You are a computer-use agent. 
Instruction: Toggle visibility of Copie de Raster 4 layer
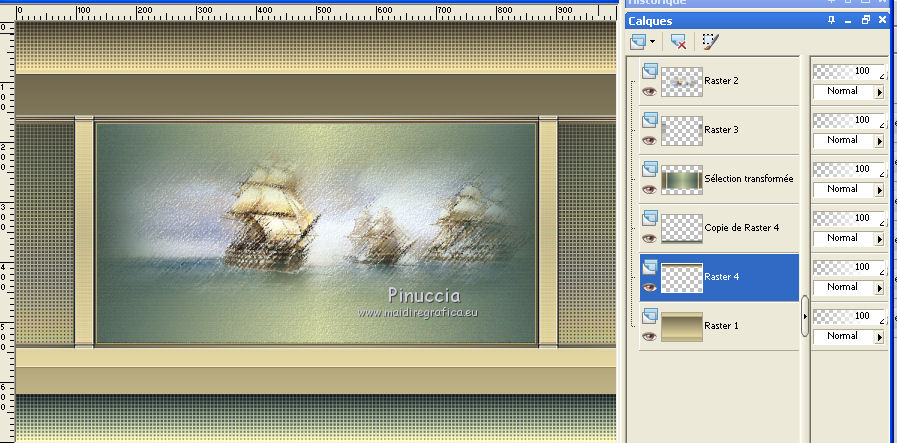pyautogui.click(x=649, y=238)
